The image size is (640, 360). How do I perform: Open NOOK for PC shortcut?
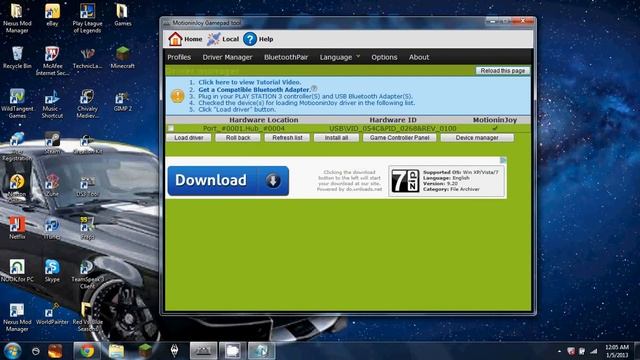point(17,270)
